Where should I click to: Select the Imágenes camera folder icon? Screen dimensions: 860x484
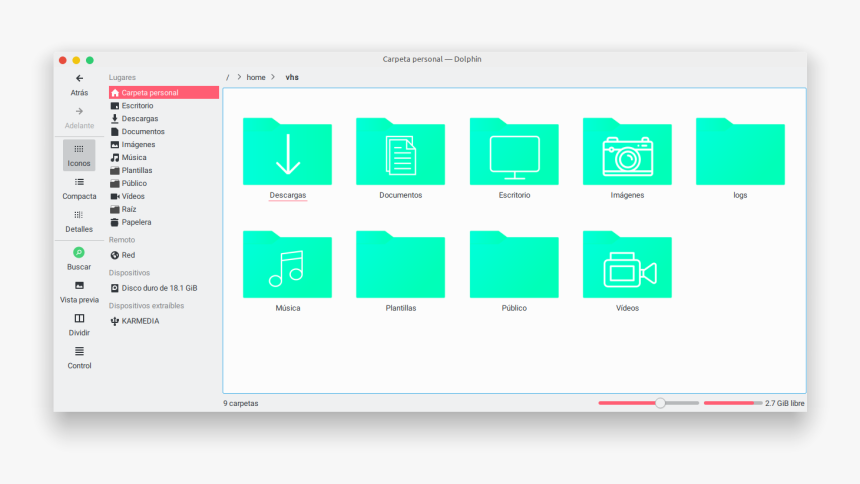coord(627,151)
